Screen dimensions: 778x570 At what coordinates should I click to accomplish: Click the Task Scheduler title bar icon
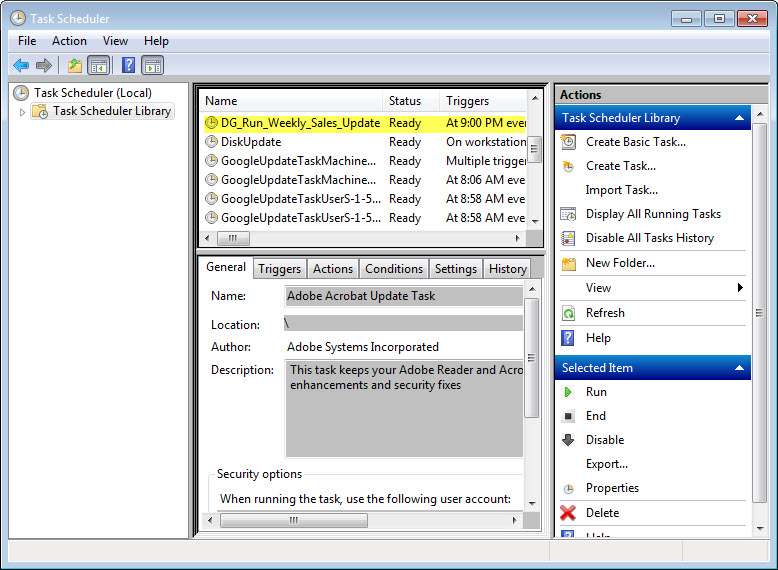(x=18, y=18)
